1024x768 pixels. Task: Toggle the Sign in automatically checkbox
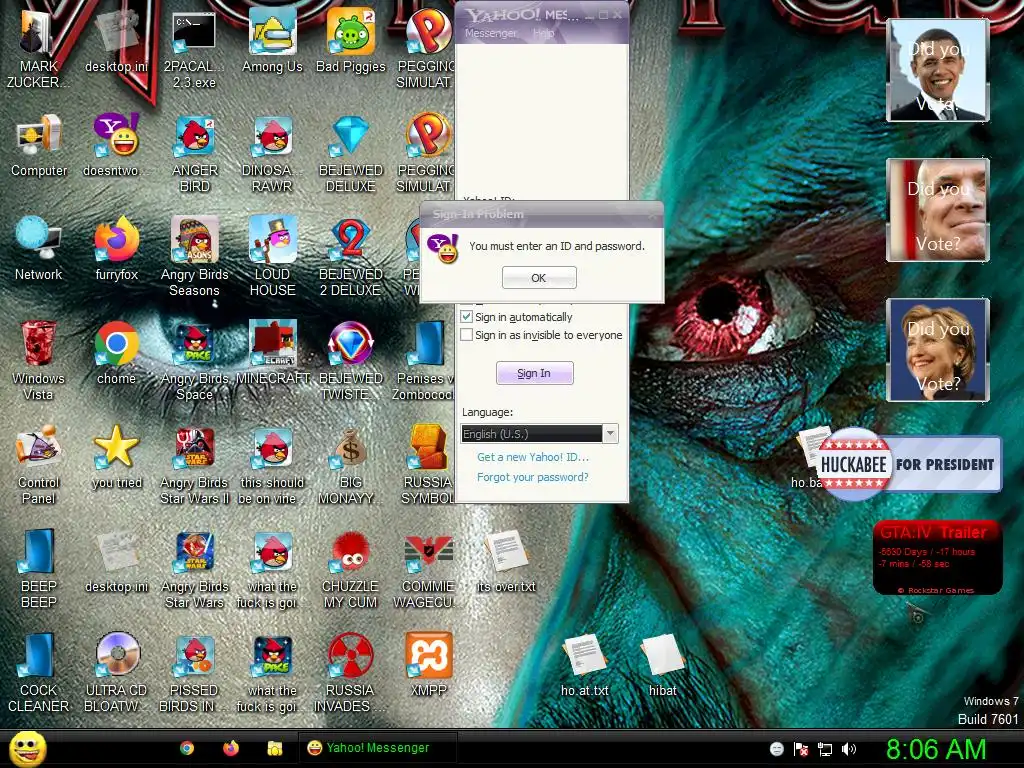pos(466,317)
